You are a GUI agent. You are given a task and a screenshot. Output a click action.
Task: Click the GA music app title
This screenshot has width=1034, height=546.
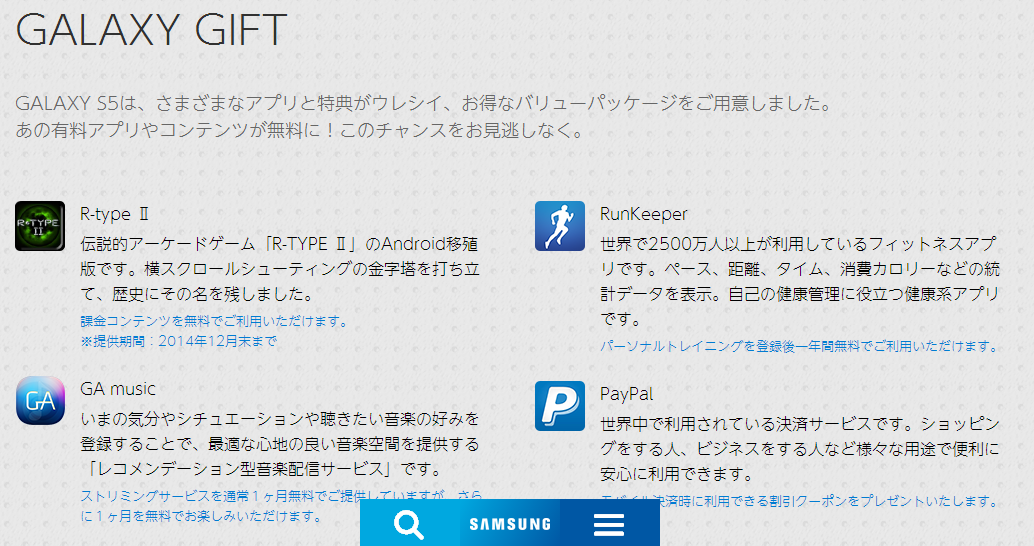click(x=118, y=389)
